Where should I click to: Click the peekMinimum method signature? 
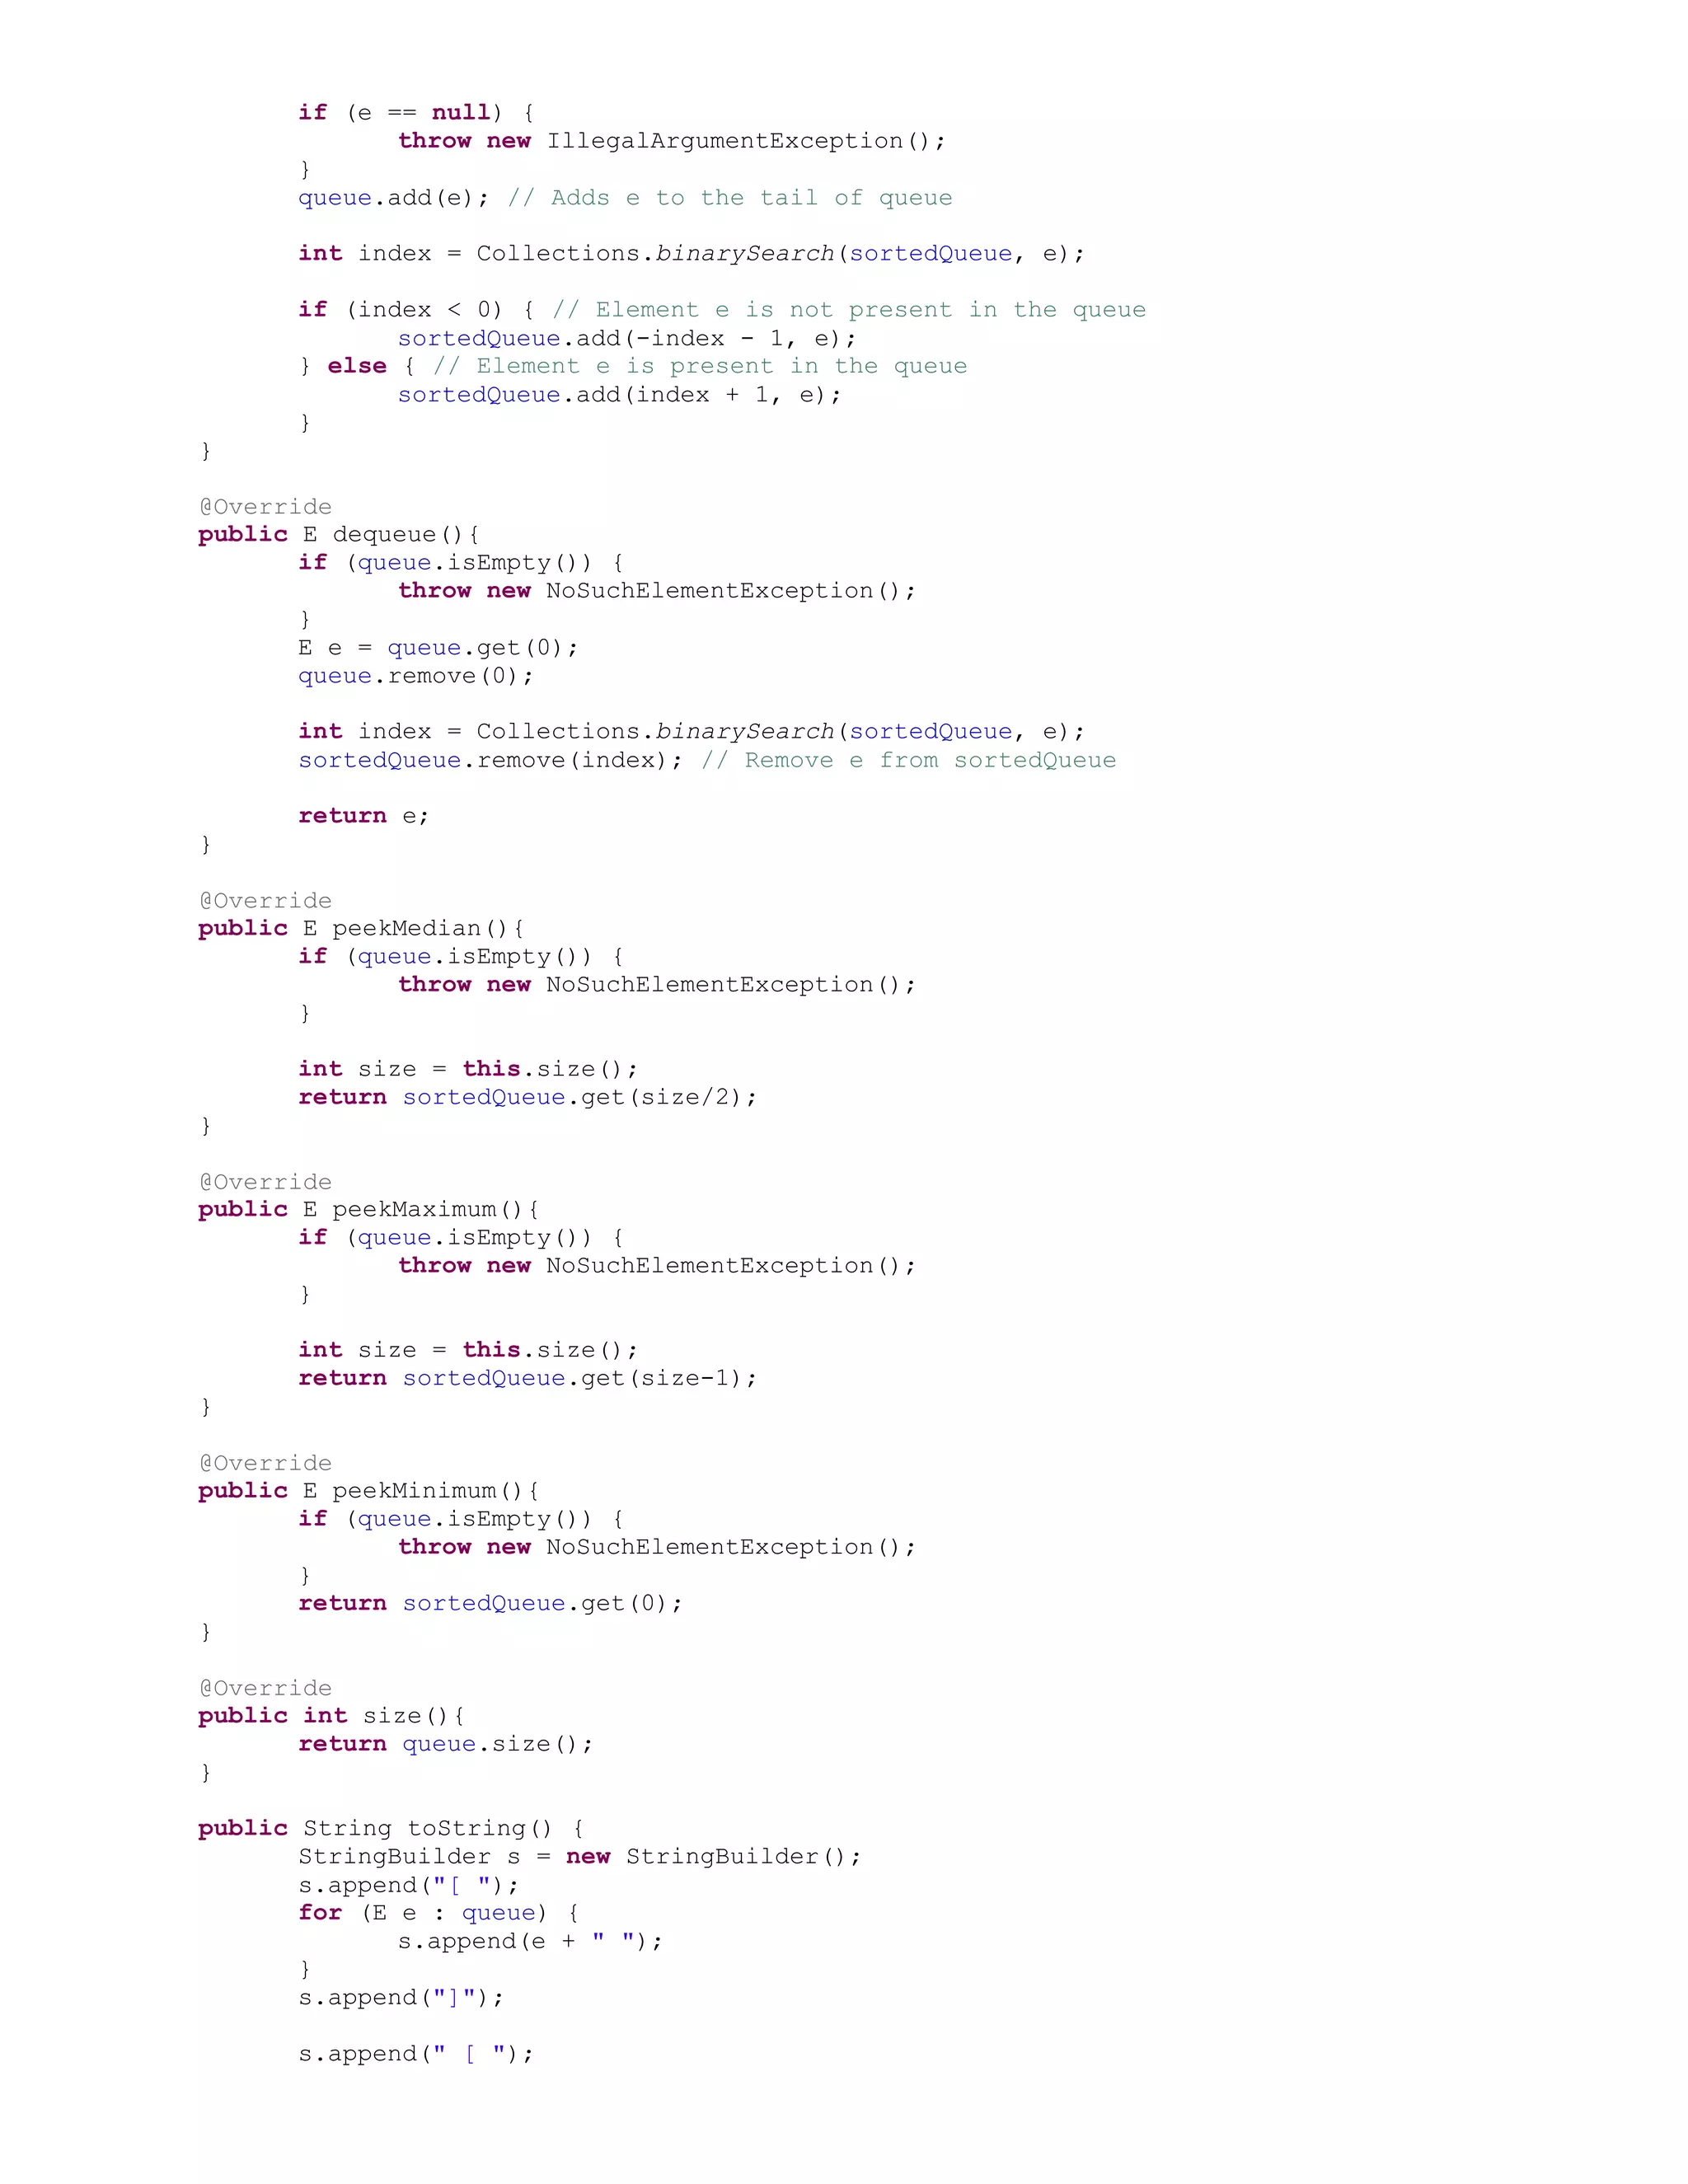tap(368, 1491)
